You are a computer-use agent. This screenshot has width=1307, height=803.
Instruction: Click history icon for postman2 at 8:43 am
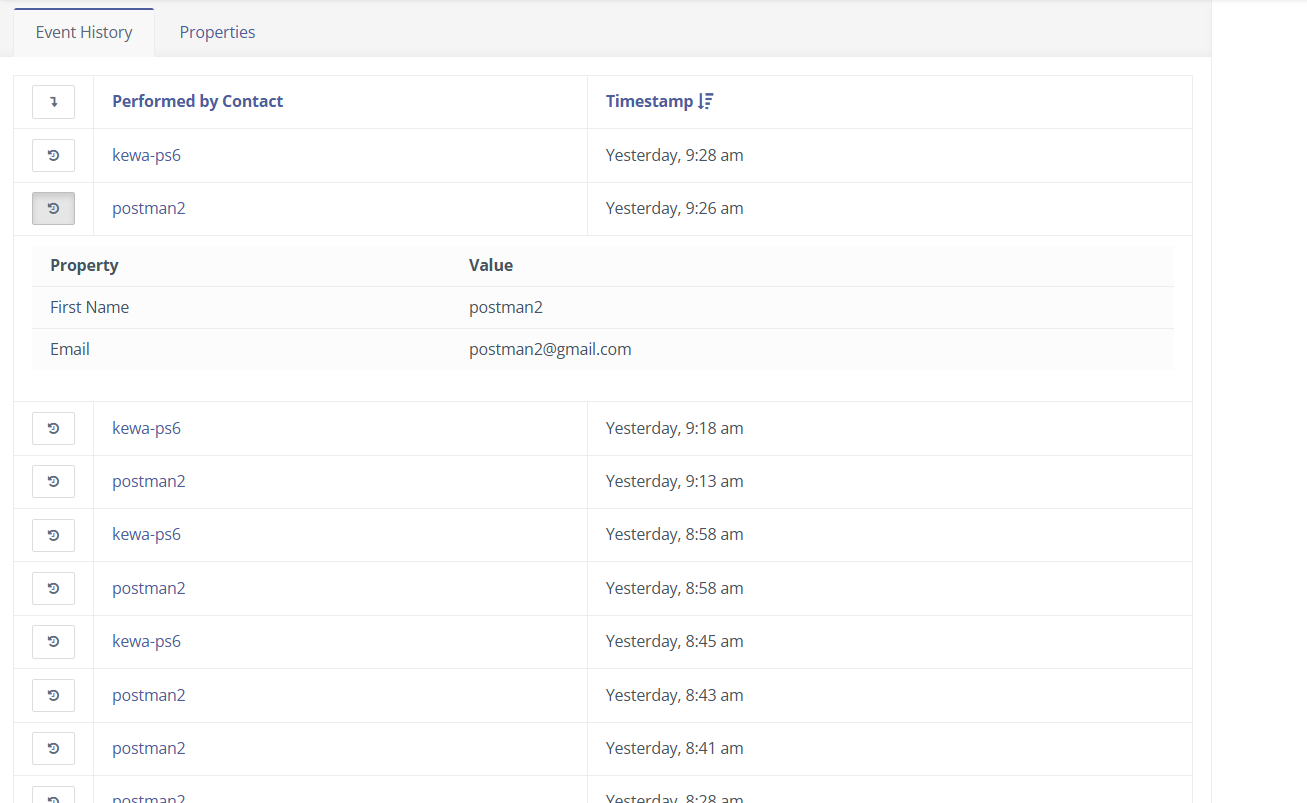click(x=53, y=695)
